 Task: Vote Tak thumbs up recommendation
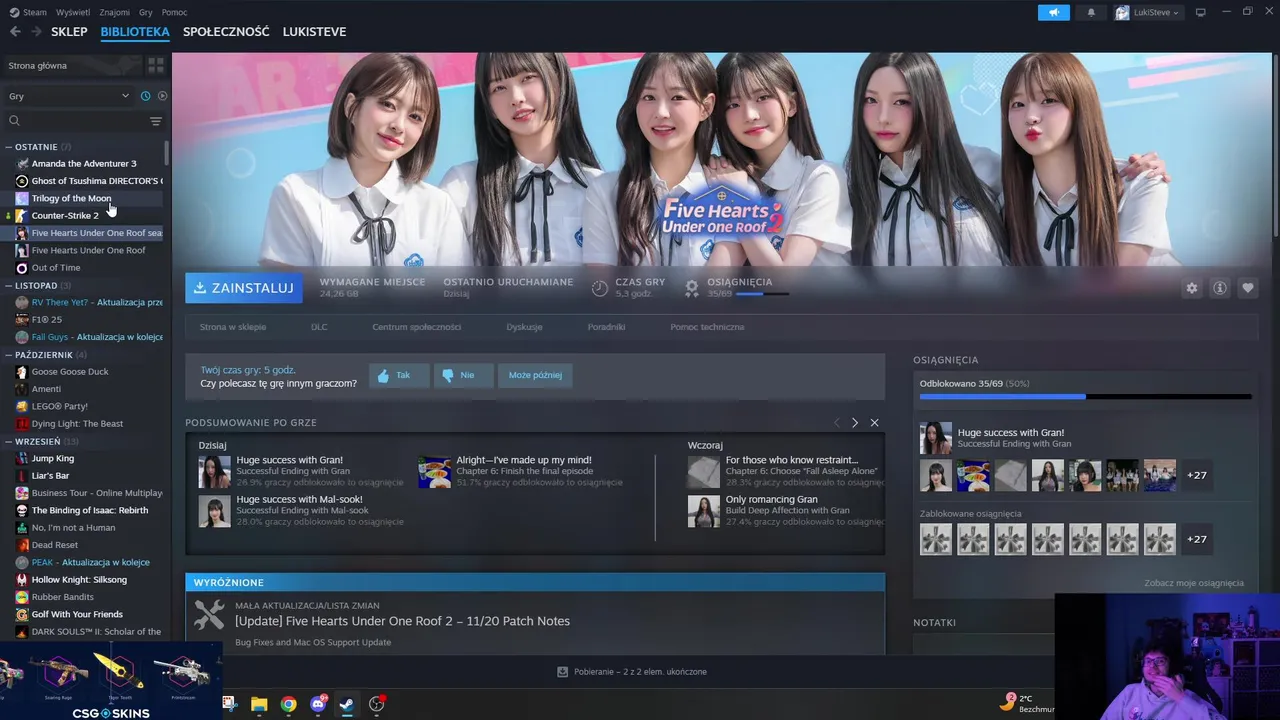(399, 375)
